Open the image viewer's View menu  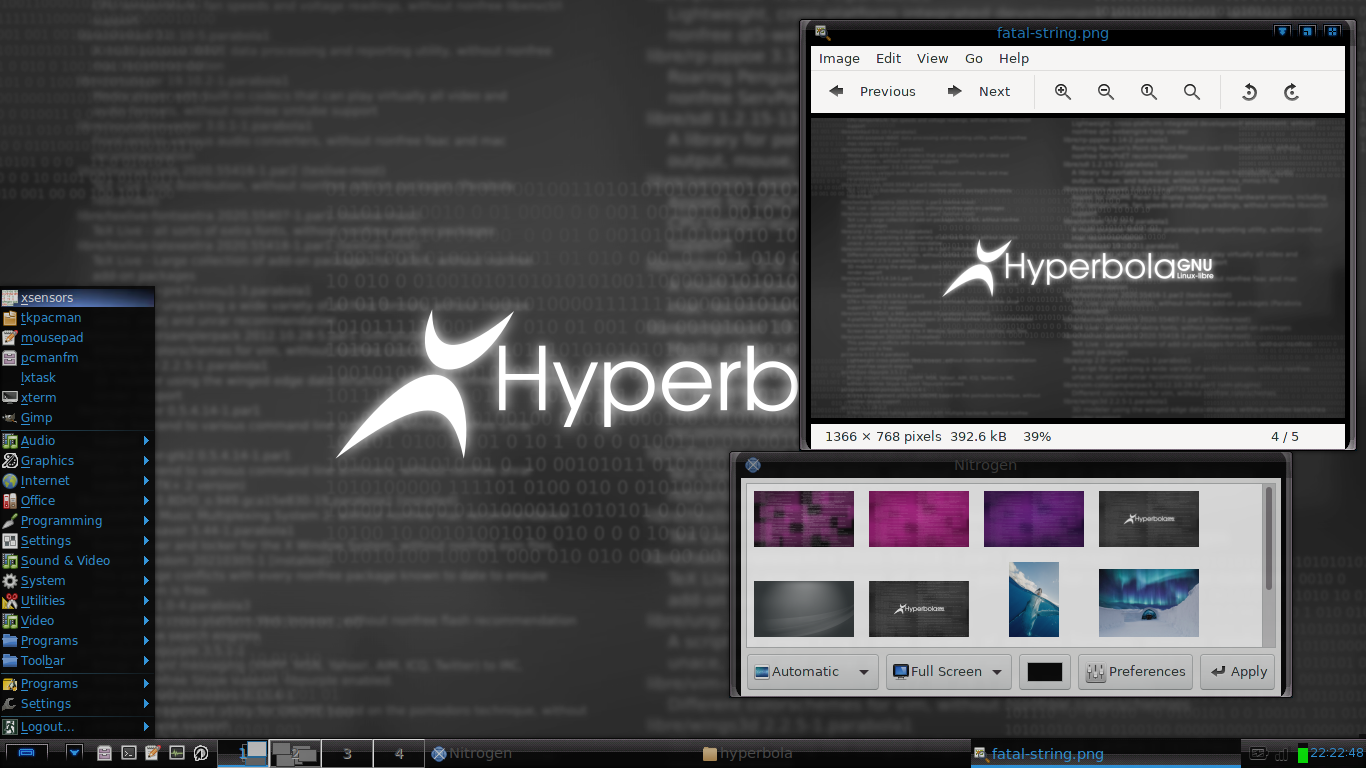933,58
